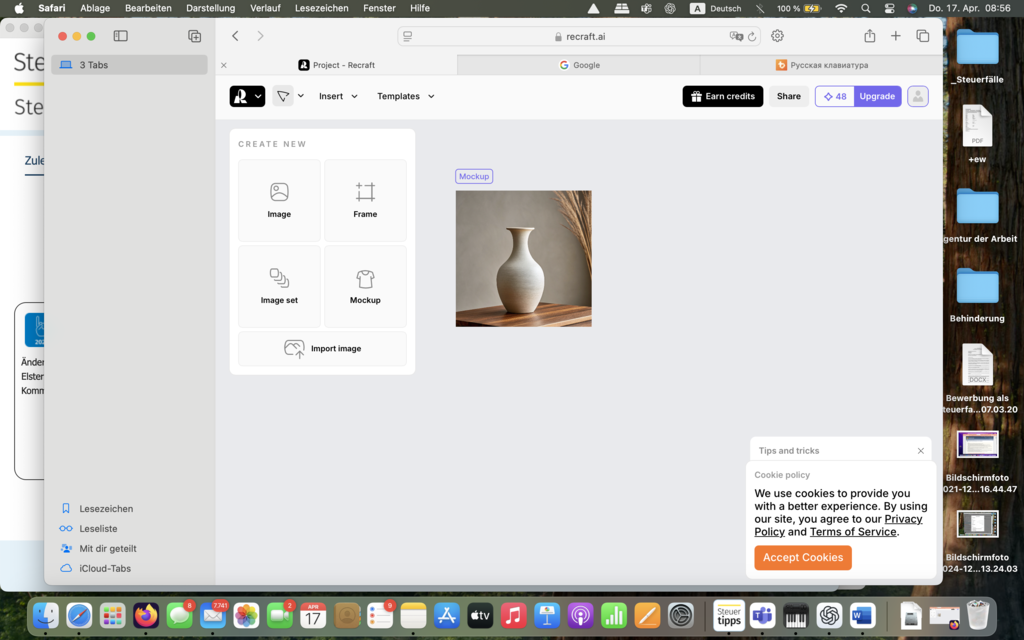This screenshot has height=640, width=1024.
Task: Open Spotlight search in the menu bar
Action: [865, 8]
